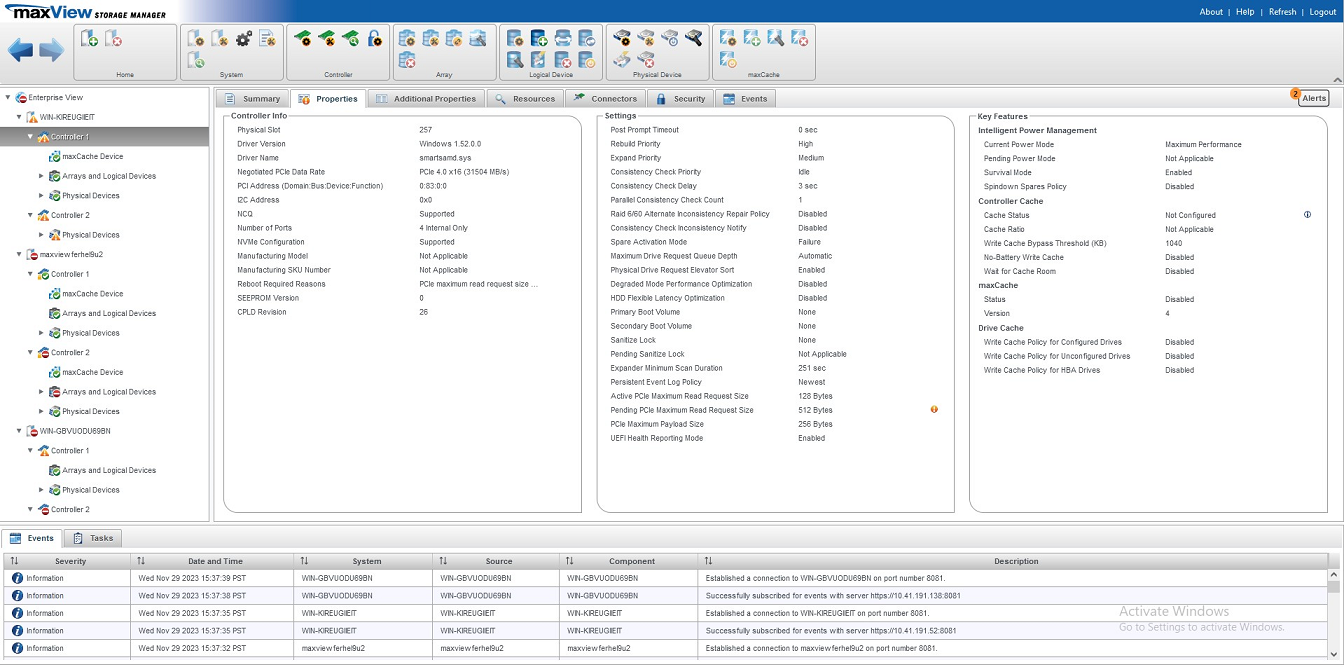Switch to the Tasks tab
Image resolution: width=1344 pixels, height=667 pixels.
93,538
